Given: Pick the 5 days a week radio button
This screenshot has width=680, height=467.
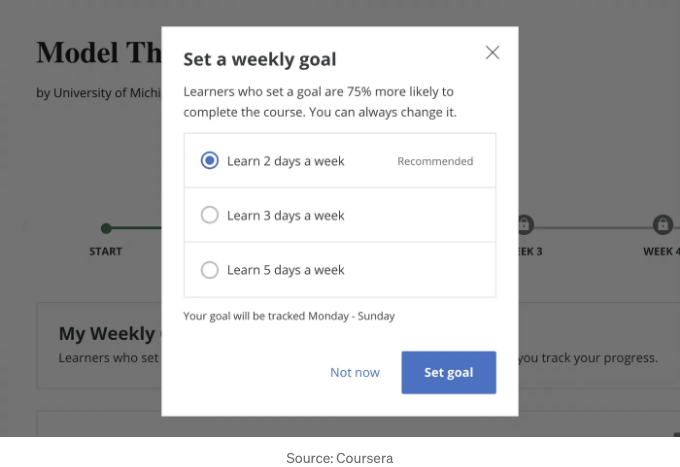Looking at the screenshot, I should point(209,269).
